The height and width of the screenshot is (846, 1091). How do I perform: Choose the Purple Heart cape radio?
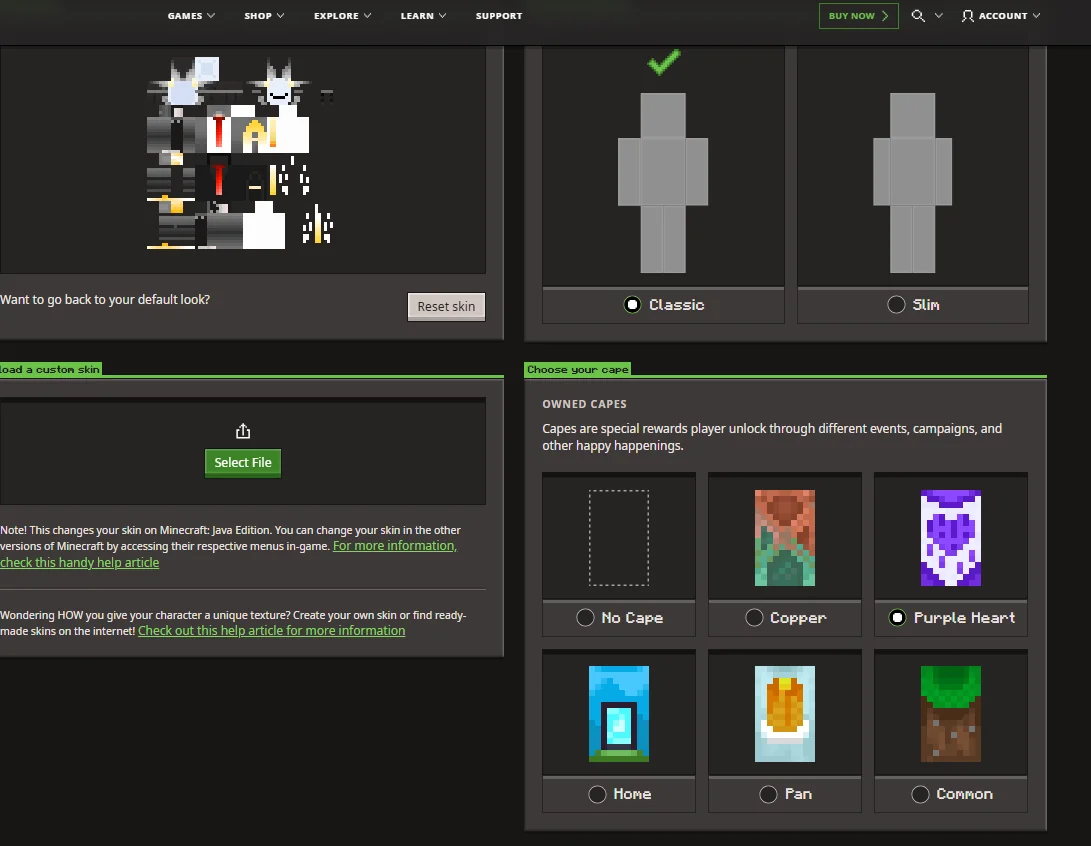point(898,618)
